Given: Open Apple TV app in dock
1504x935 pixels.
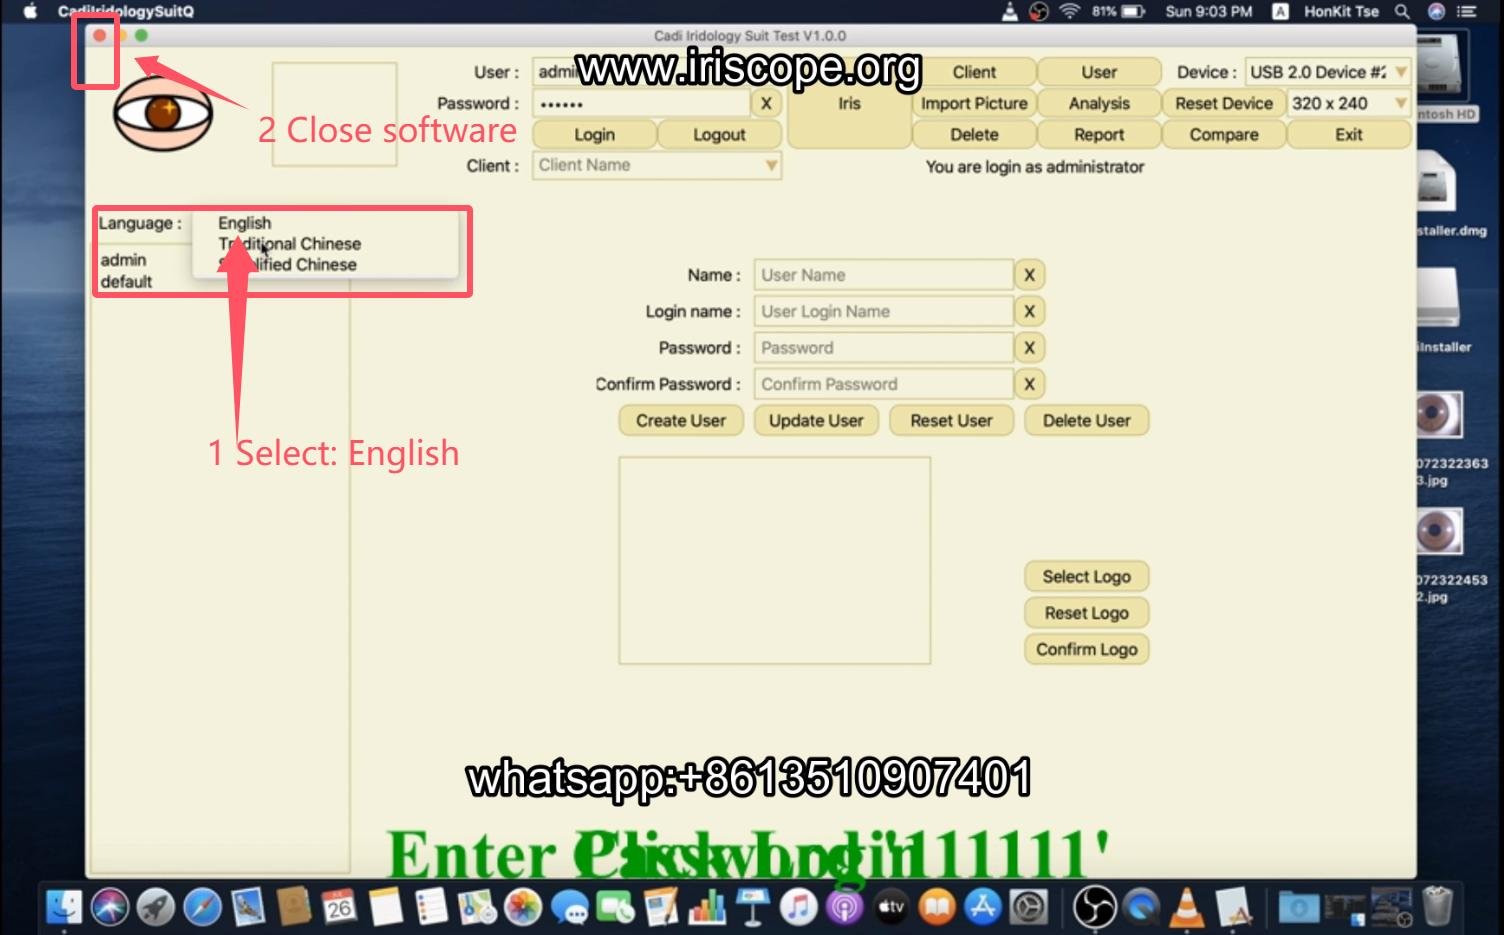Looking at the screenshot, I should click(891, 908).
